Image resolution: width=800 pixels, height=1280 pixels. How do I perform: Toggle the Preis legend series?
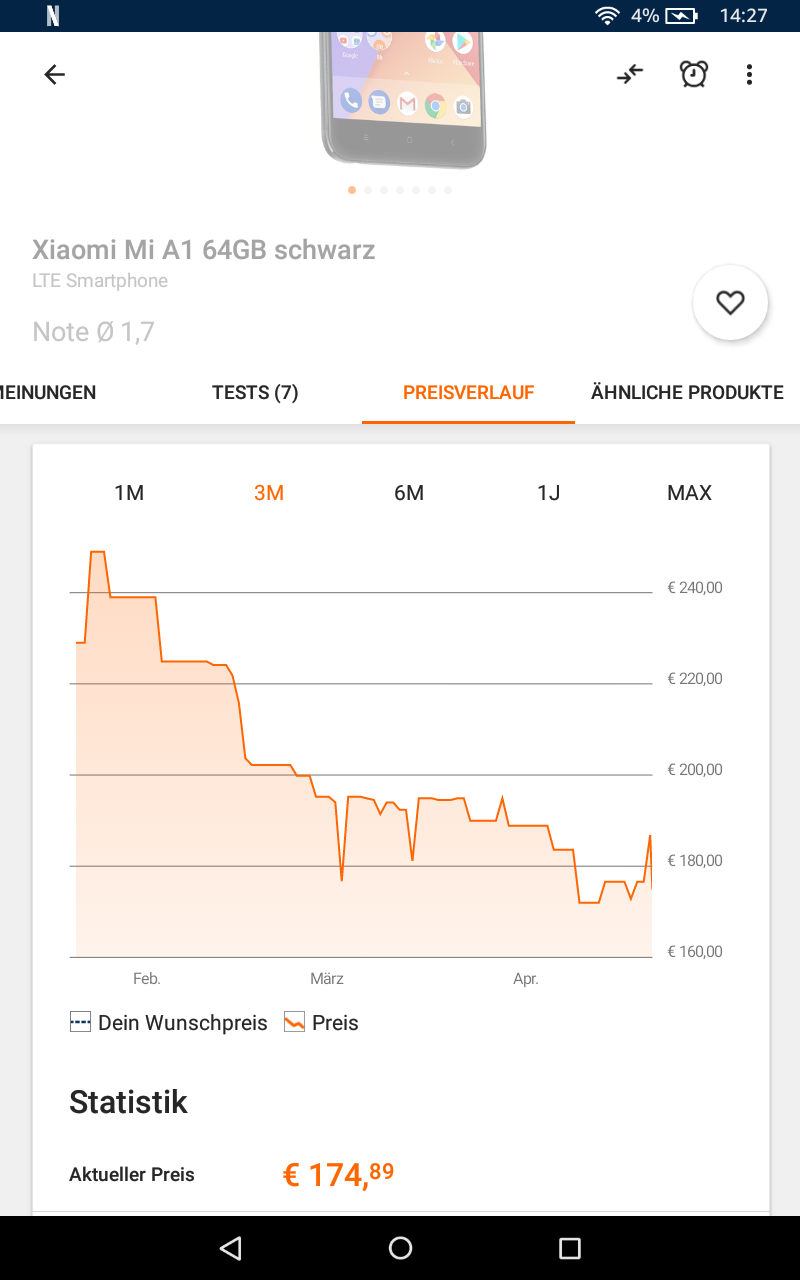pos(322,1023)
